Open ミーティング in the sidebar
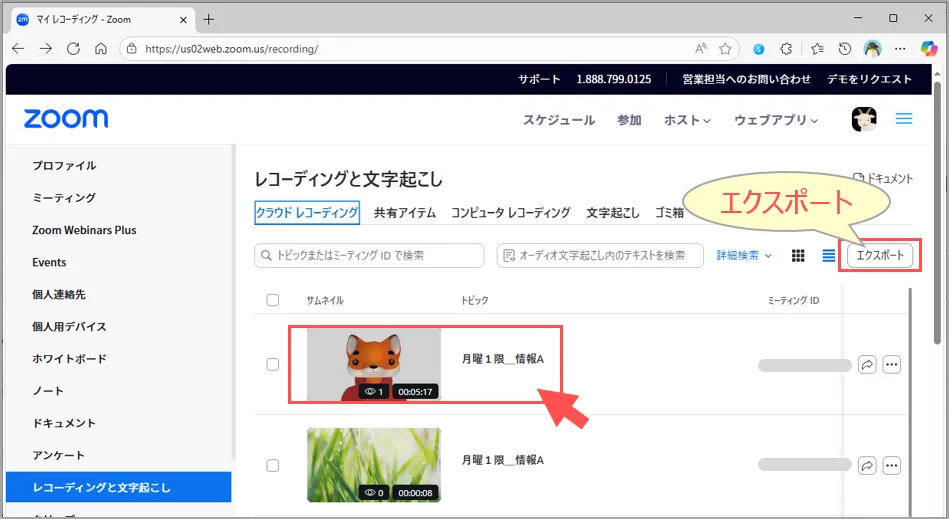This screenshot has height=519, width=949. click(64, 198)
